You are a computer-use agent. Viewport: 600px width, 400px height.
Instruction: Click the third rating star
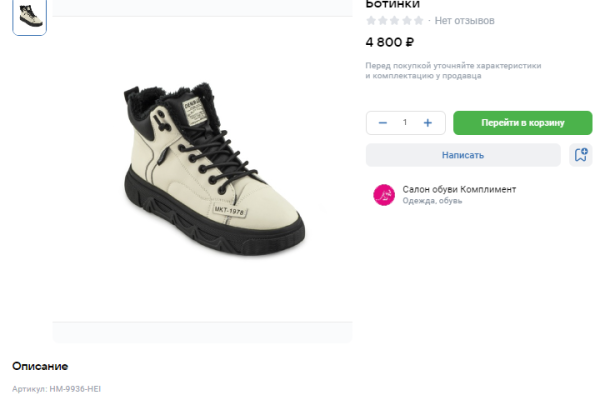coord(395,21)
